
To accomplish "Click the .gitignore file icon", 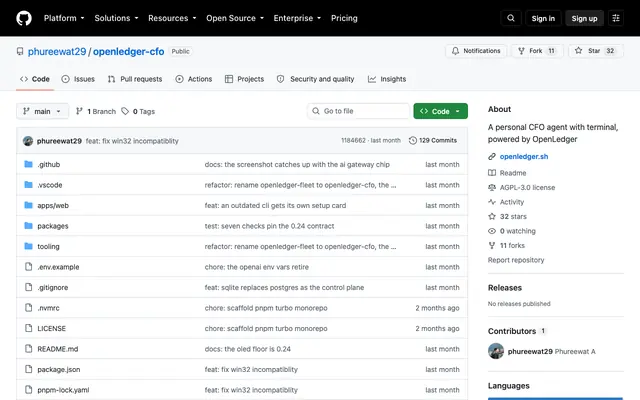I will tap(28, 287).
